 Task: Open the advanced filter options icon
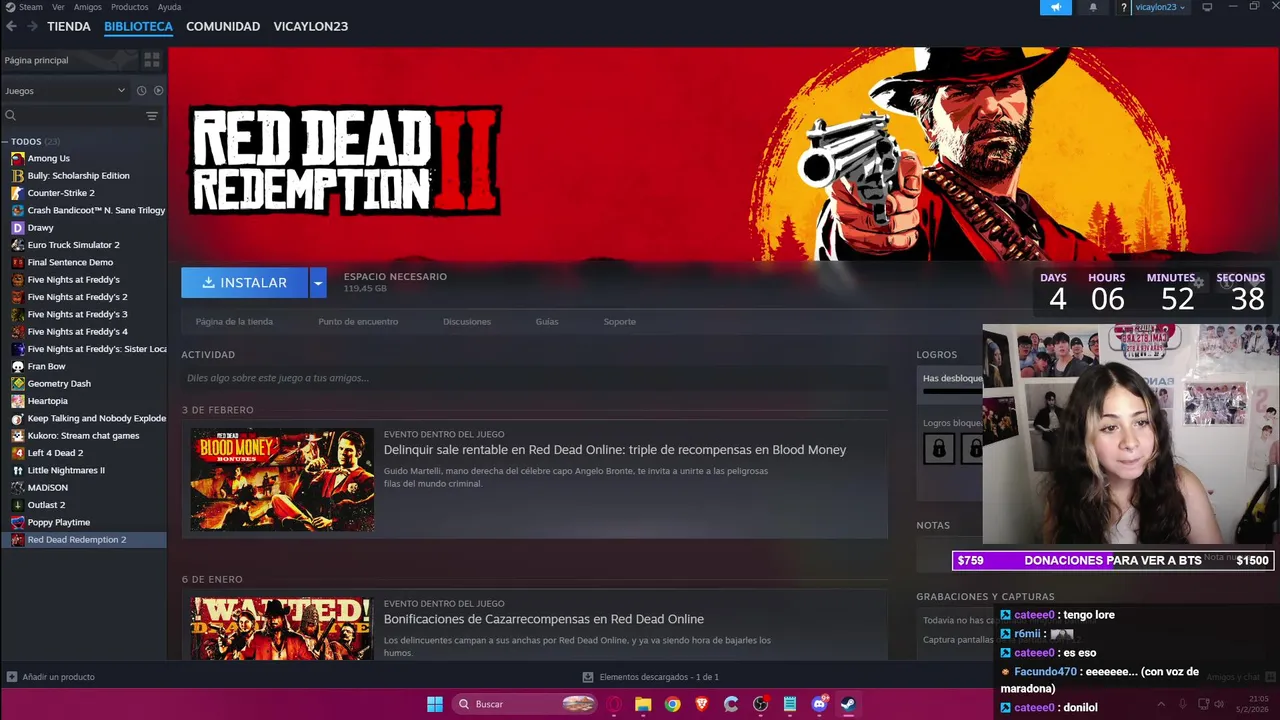coord(152,116)
